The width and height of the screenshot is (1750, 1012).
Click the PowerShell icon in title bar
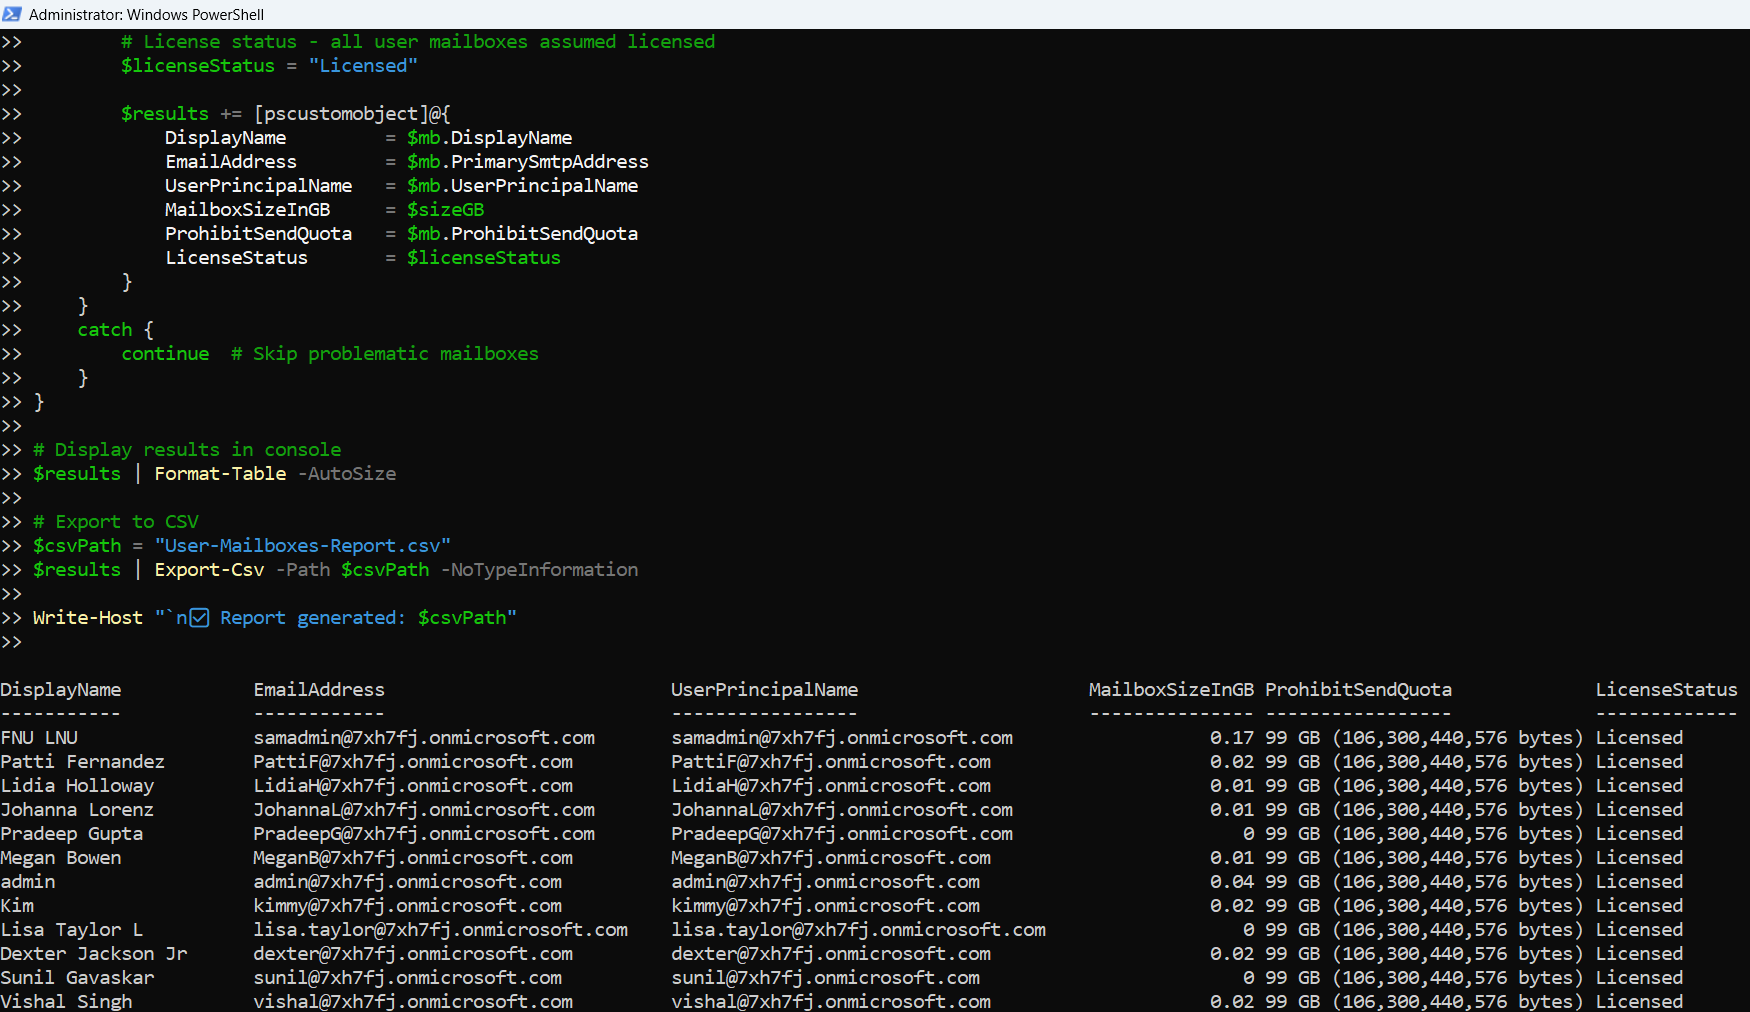coord(12,14)
